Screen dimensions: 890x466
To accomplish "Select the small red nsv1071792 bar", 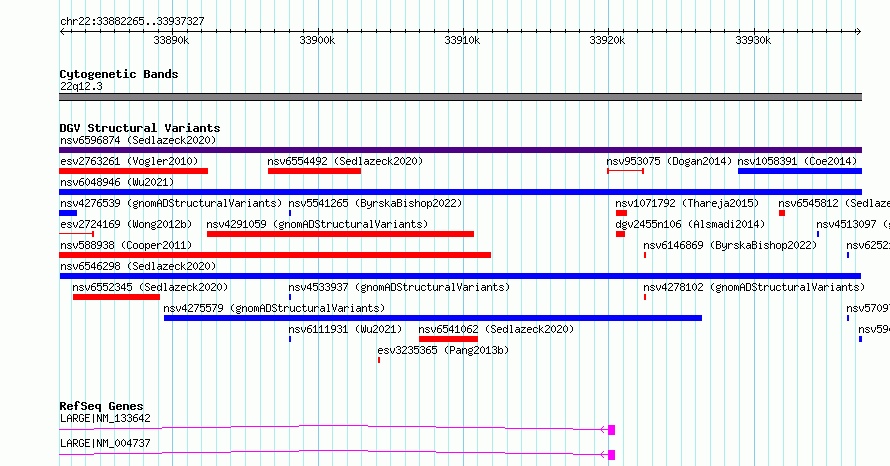I will coord(622,213).
